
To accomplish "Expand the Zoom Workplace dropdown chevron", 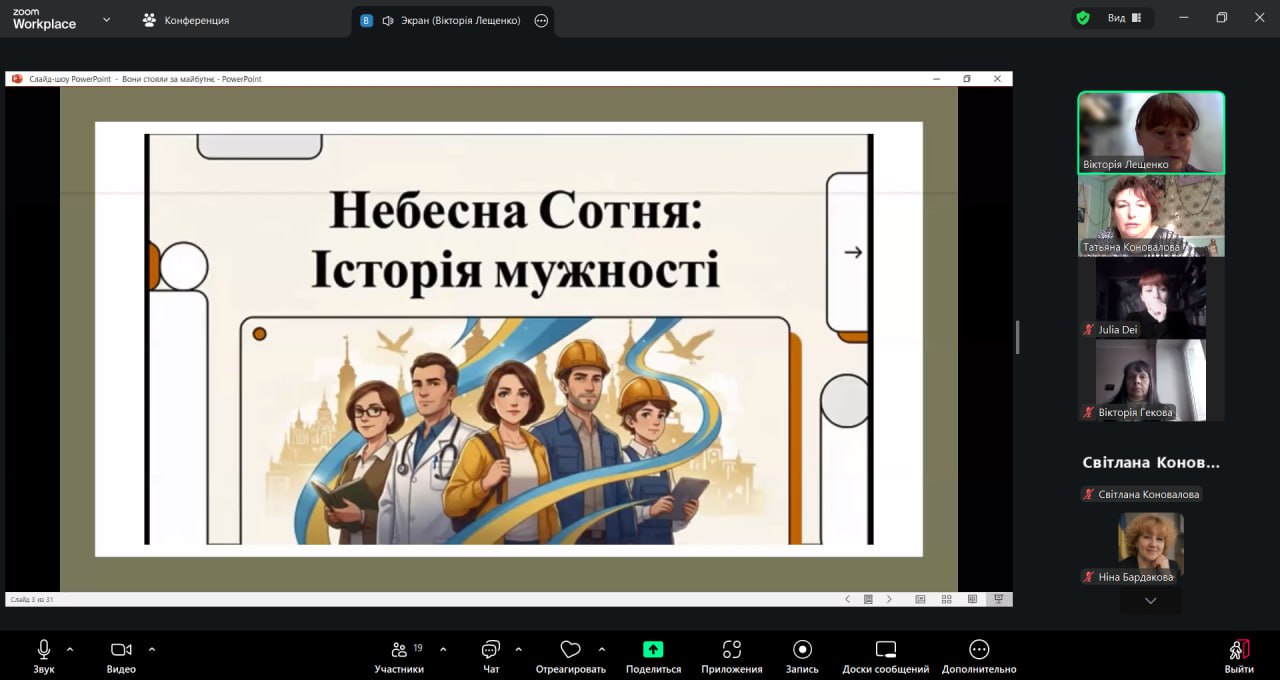I will point(107,20).
